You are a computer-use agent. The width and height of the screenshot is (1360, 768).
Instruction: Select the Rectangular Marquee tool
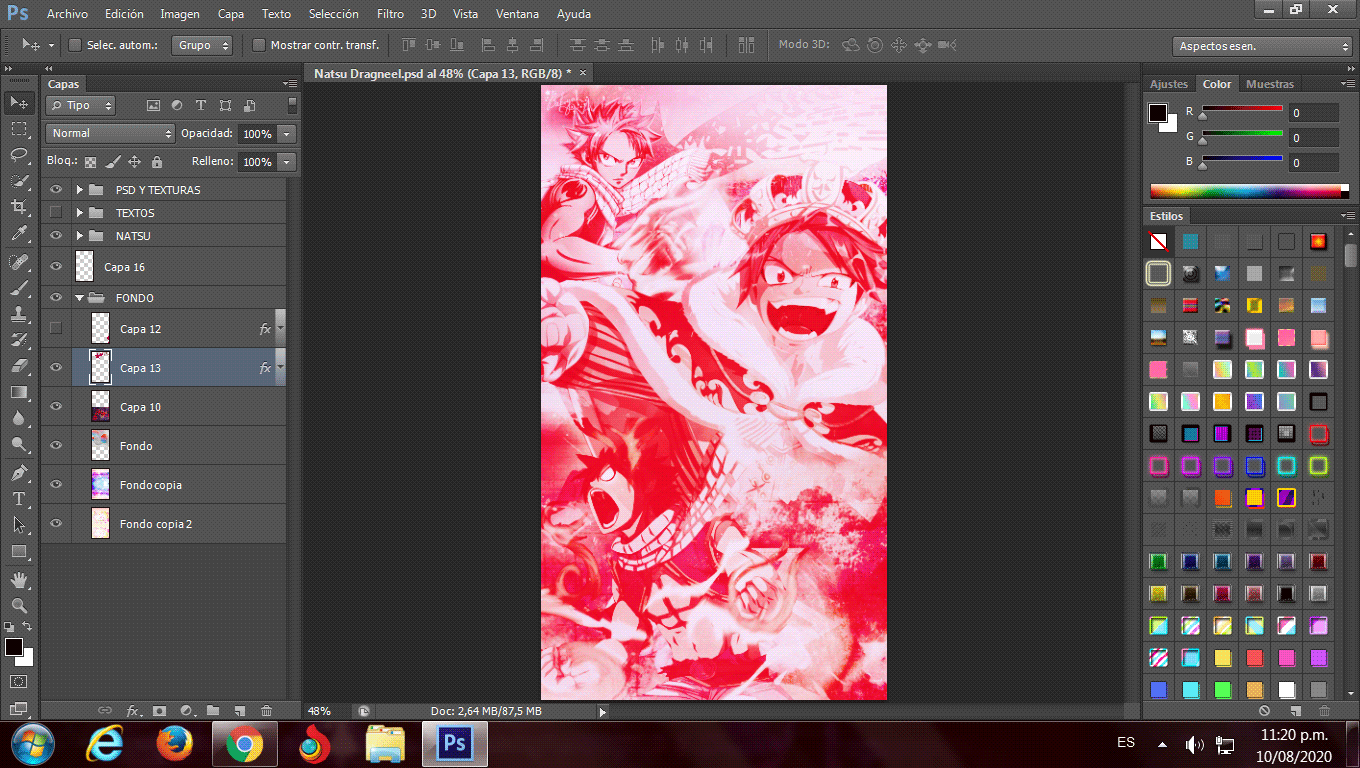coord(18,129)
